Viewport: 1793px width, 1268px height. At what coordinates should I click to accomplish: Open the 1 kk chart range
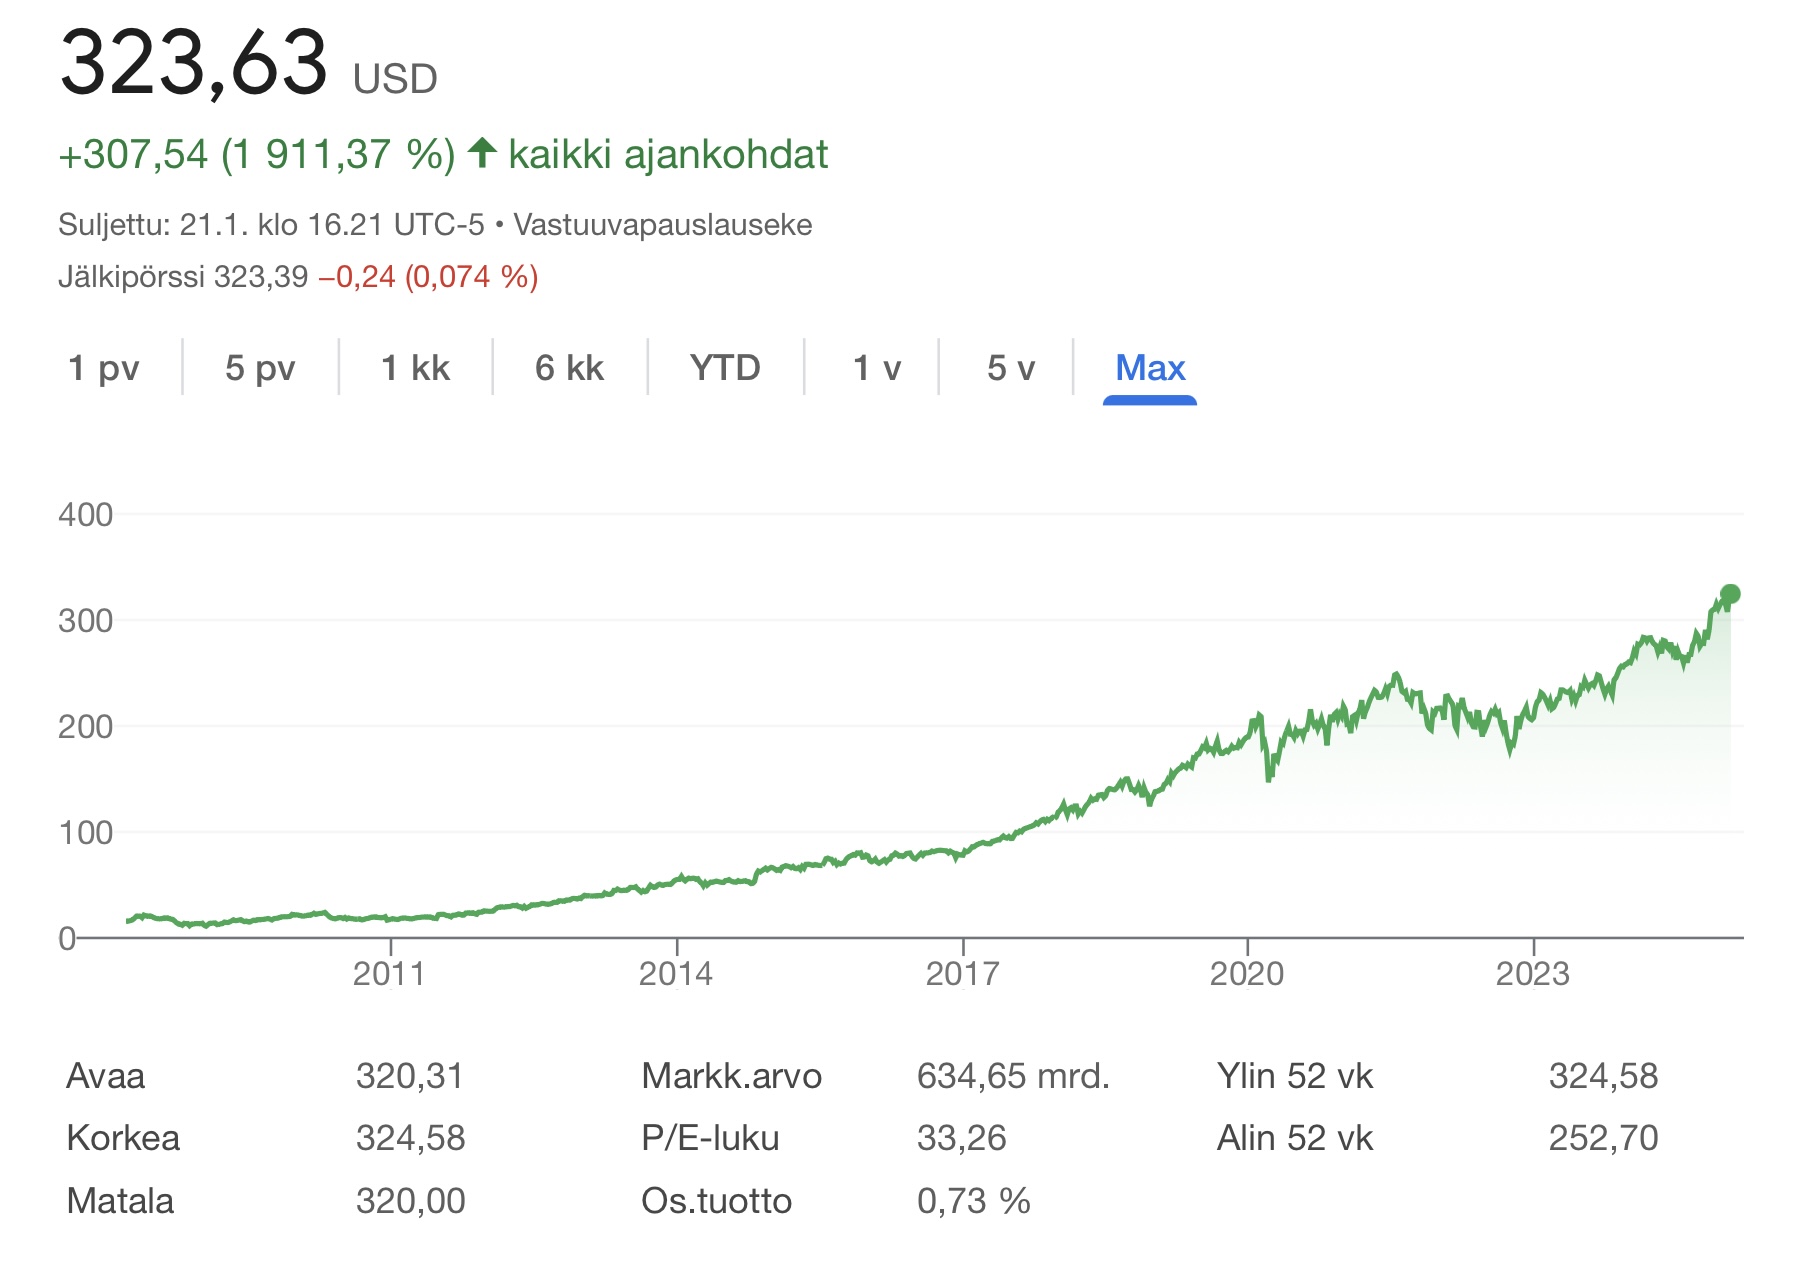[x=415, y=368]
